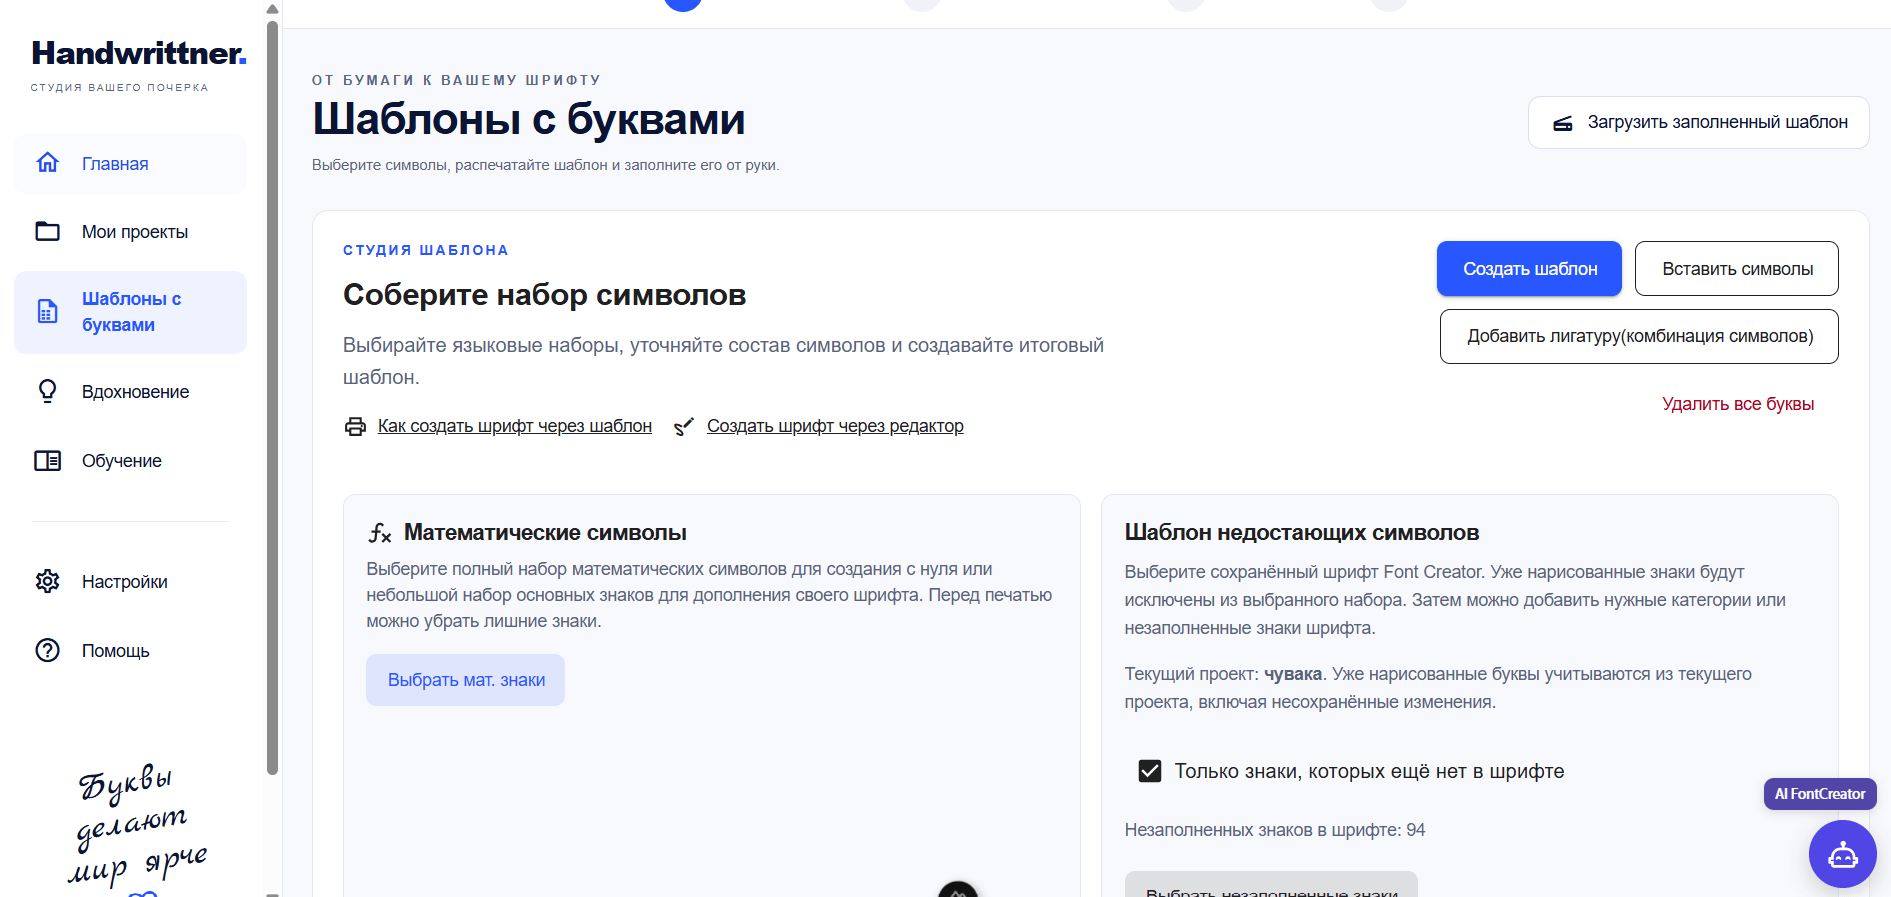Click the project name чувака
The height and width of the screenshot is (897, 1891).
pyautogui.click(x=1292, y=674)
